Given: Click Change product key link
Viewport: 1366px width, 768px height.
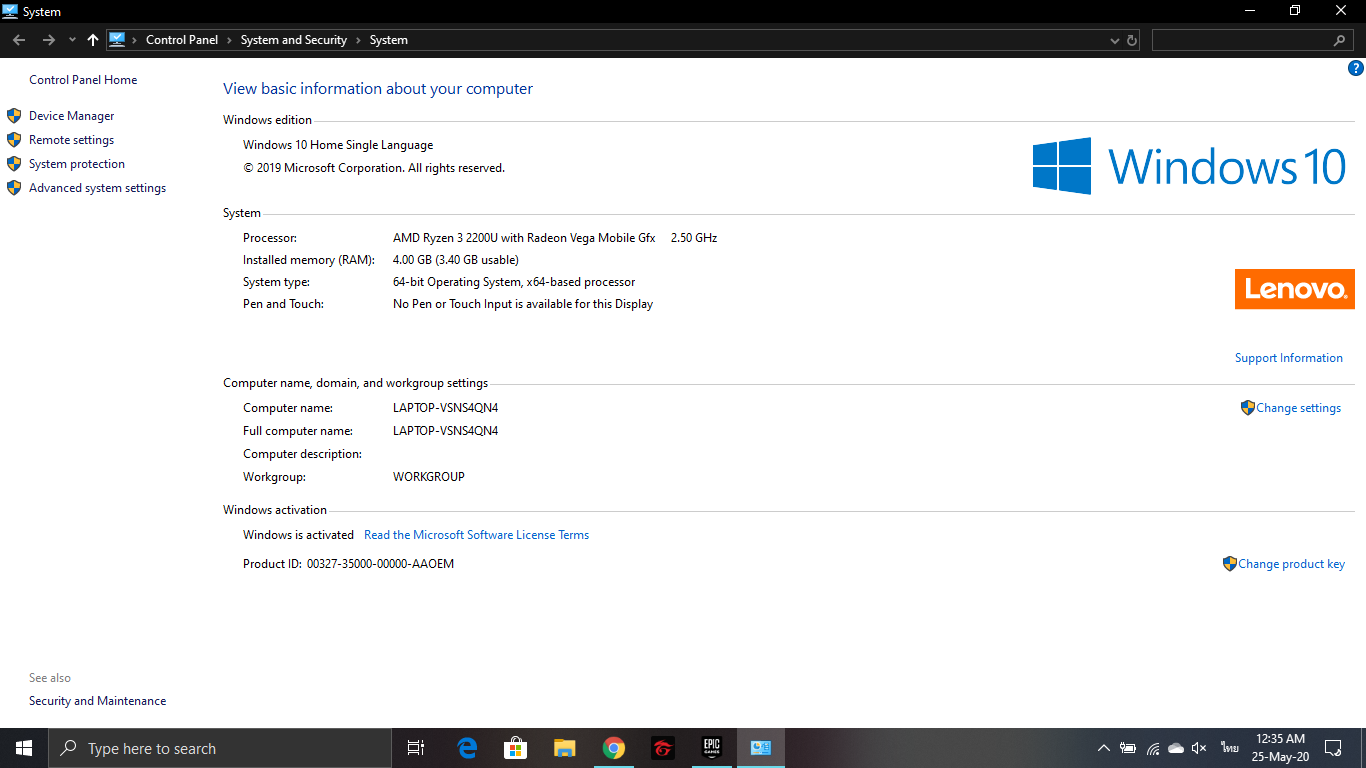Looking at the screenshot, I should point(1292,564).
